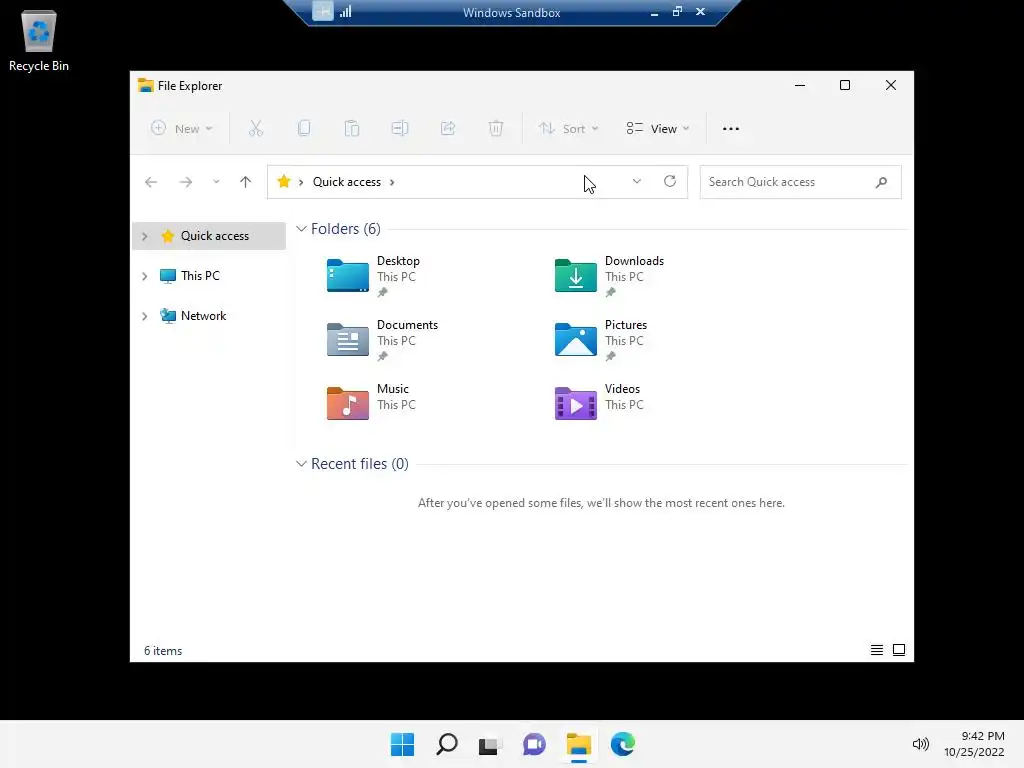Viewport: 1024px width, 768px height.
Task: Select This PC in navigation pane
Action: point(209,276)
